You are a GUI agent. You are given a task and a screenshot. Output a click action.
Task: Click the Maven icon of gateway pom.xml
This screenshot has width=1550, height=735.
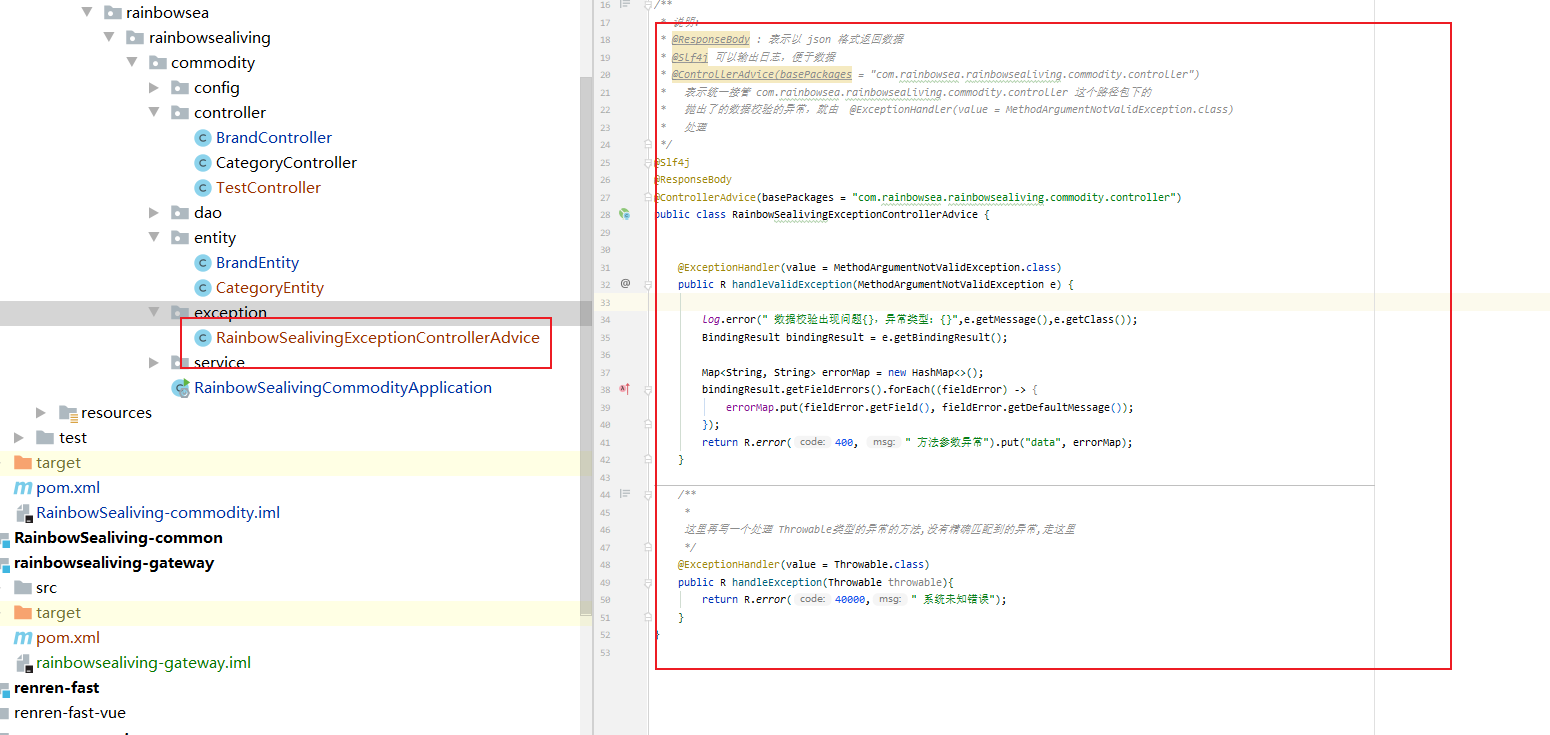[x=22, y=638]
